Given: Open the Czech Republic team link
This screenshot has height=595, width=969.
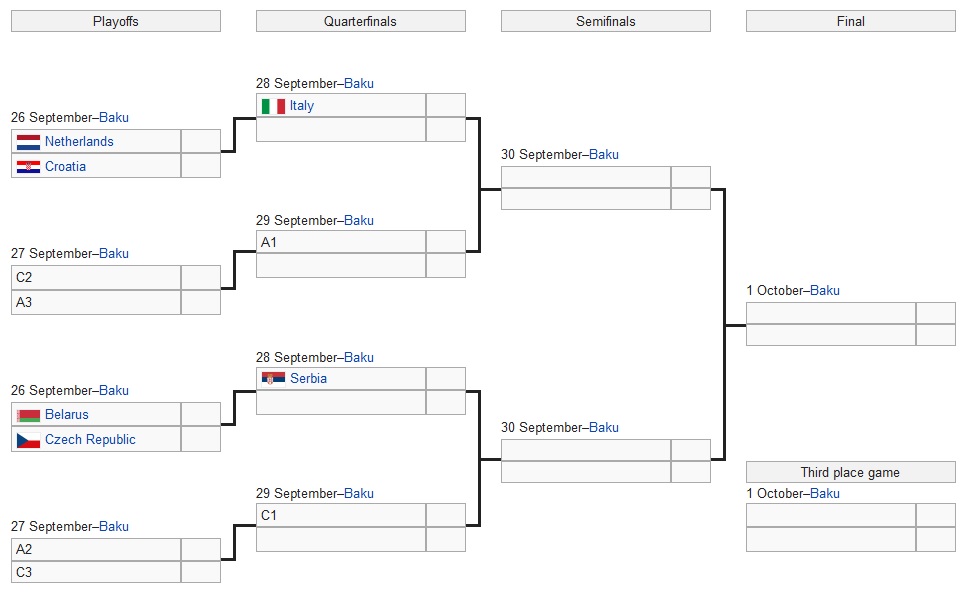Looking at the screenshot, I should pos(90,440).
